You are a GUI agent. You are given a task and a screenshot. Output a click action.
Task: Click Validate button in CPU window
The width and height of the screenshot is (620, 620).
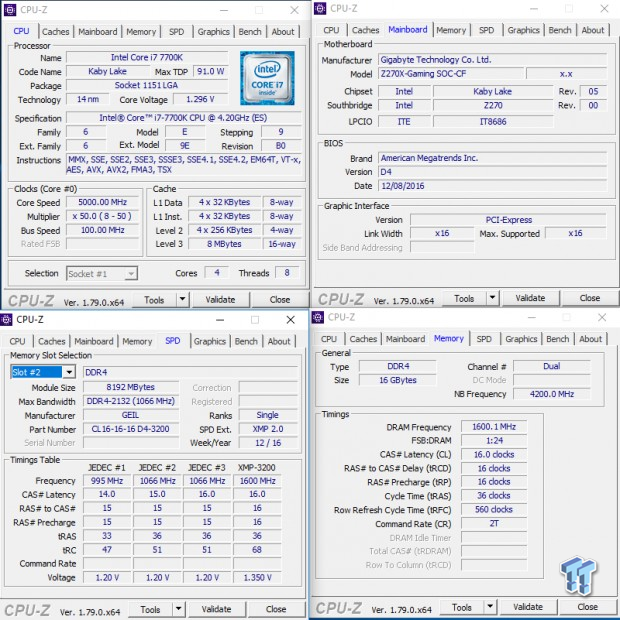point(220,300)
